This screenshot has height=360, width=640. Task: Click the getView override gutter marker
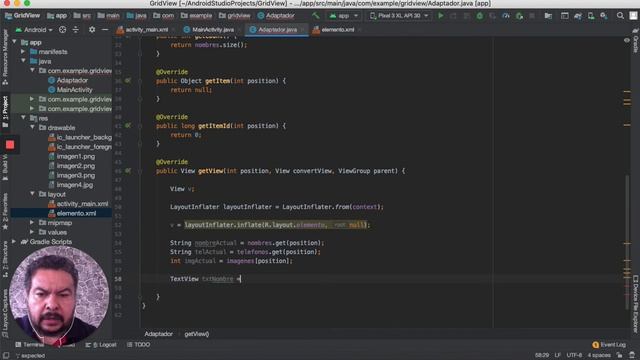[x=128, y=171]
